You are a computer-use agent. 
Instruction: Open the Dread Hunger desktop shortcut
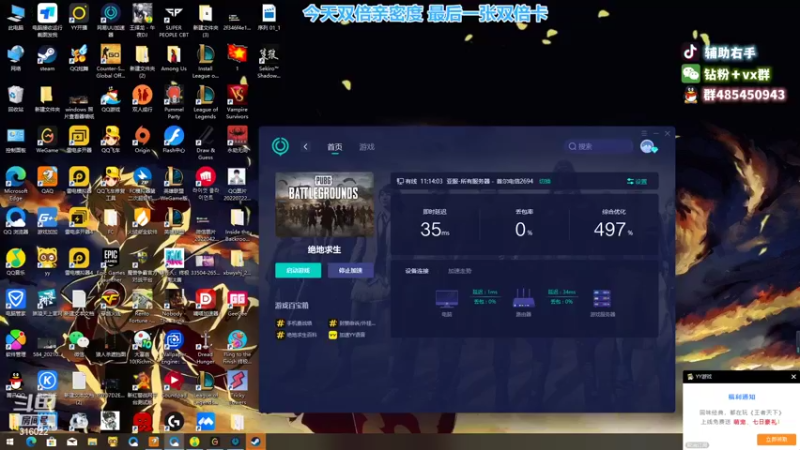206,347
